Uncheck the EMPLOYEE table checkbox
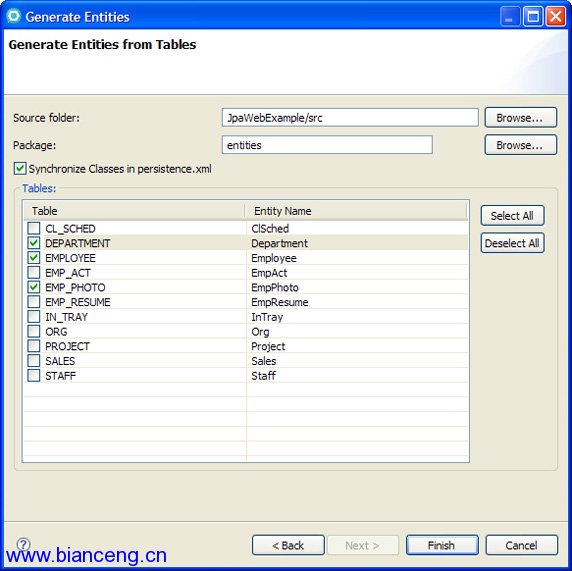The height and width of the screenshot is (571, 572). click(34, 258)
